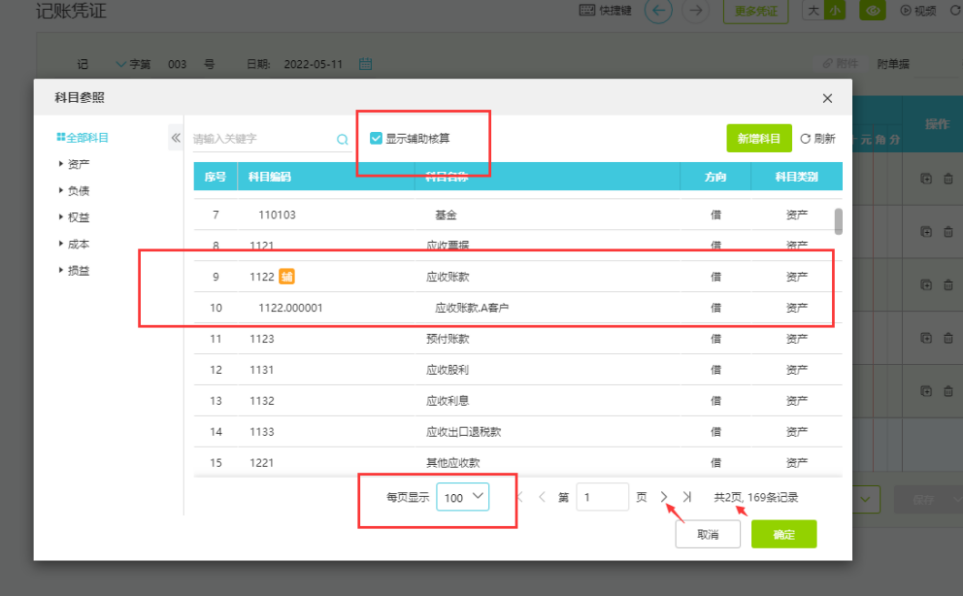Click the first row's insert-line icon
963x596 pixels.
(x=926, y=178)
